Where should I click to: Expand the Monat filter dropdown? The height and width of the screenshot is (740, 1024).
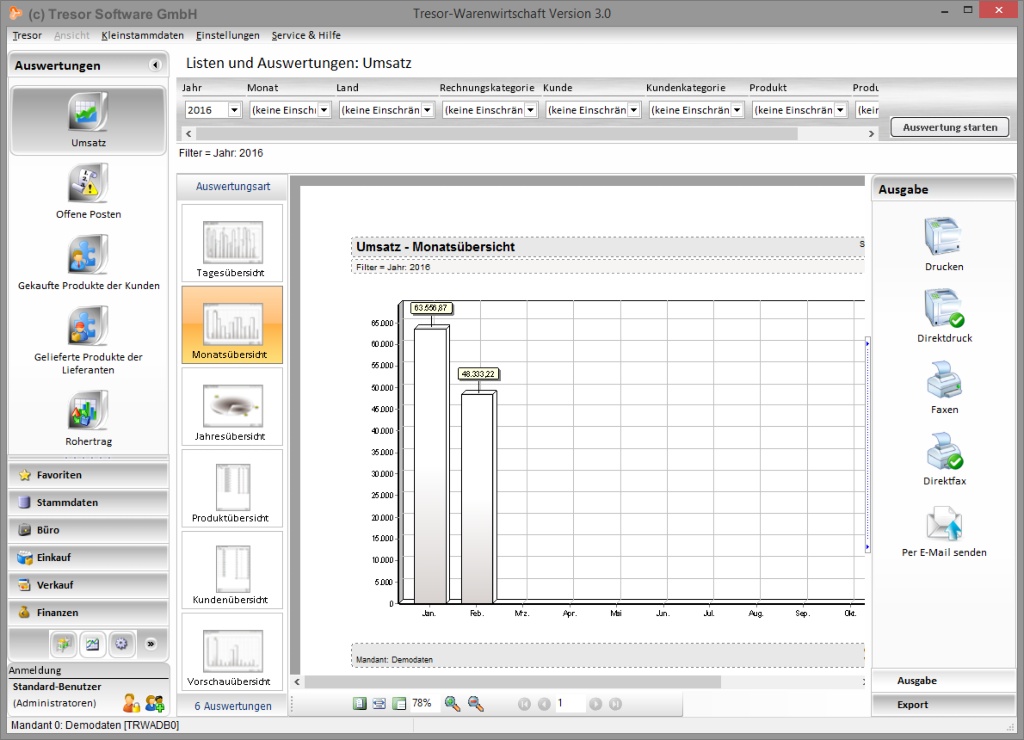pyautogui.click(x=324, y=110)
